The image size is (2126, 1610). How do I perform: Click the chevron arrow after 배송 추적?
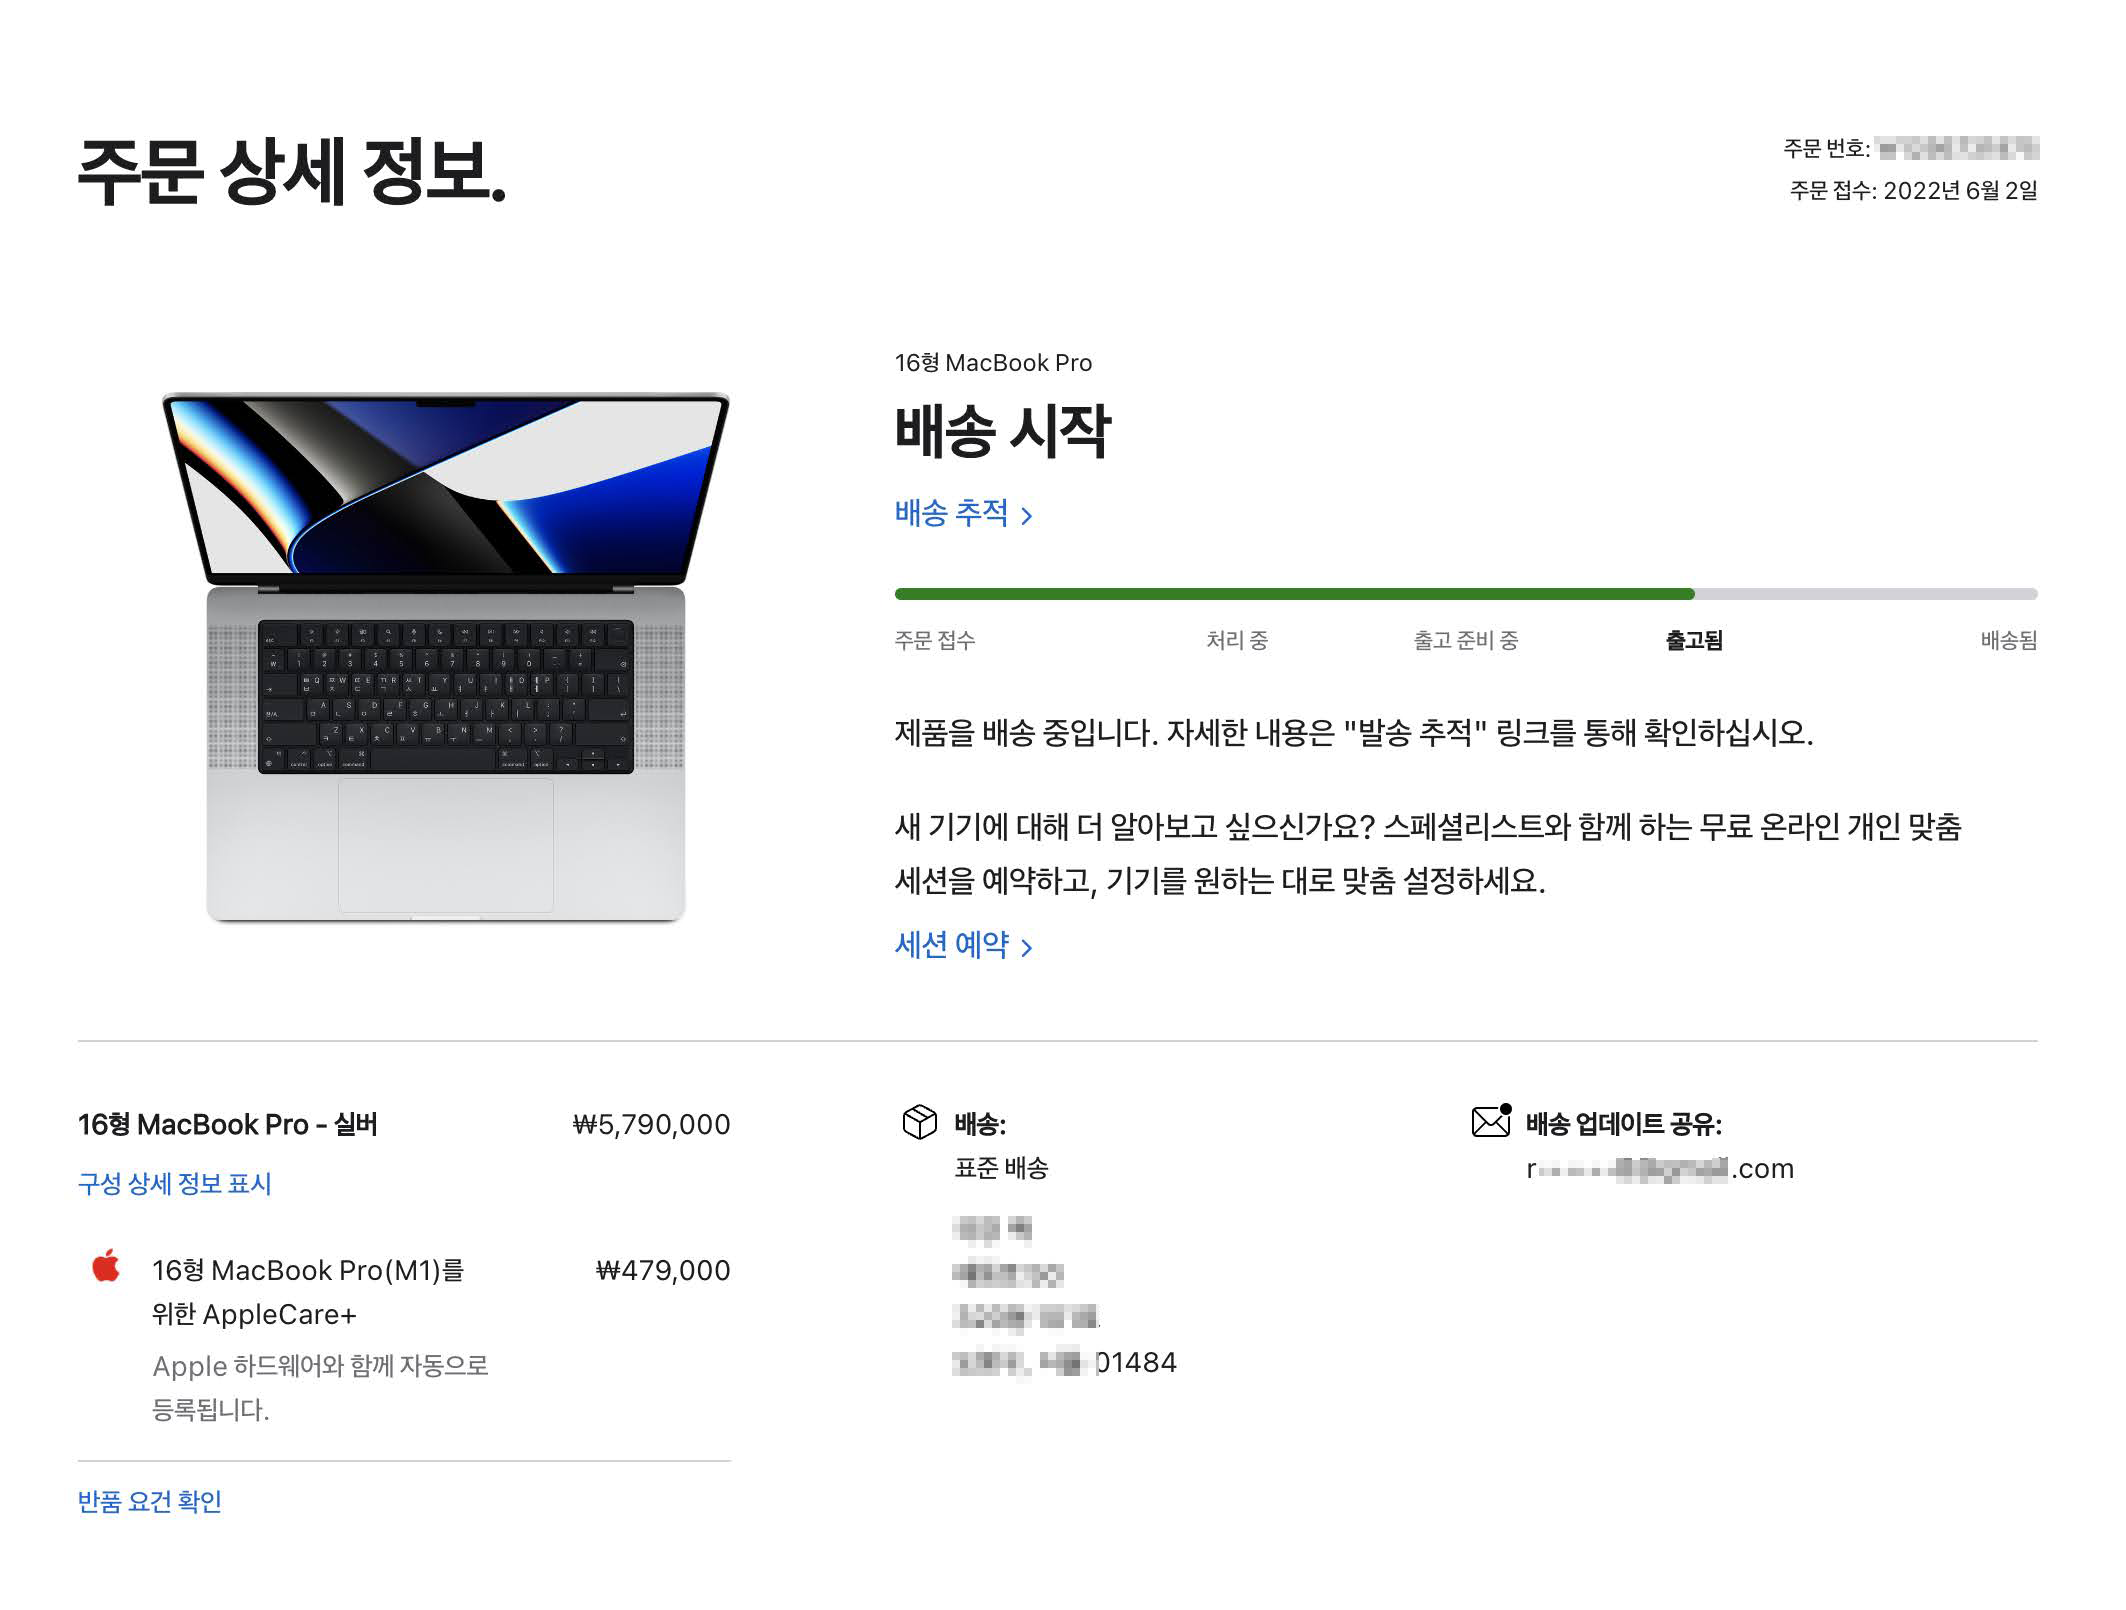(x=1026, y=516)
